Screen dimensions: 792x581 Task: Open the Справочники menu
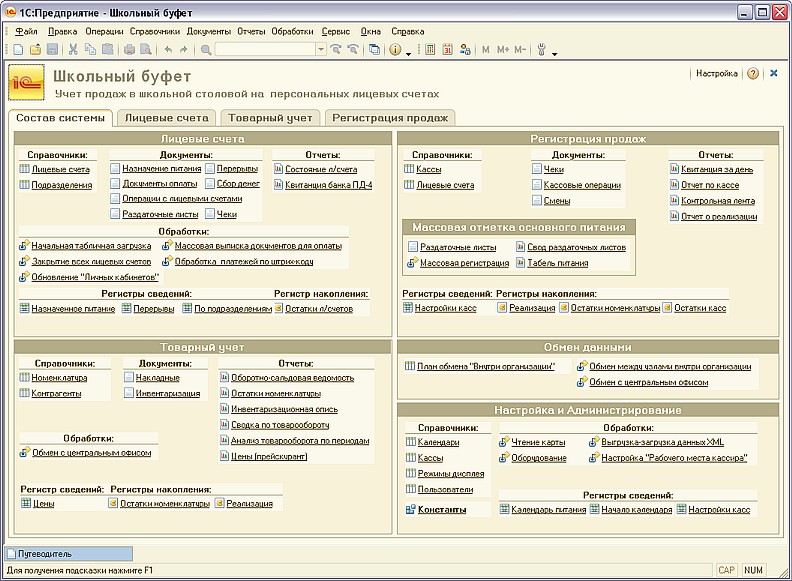[x=154, y=31]
